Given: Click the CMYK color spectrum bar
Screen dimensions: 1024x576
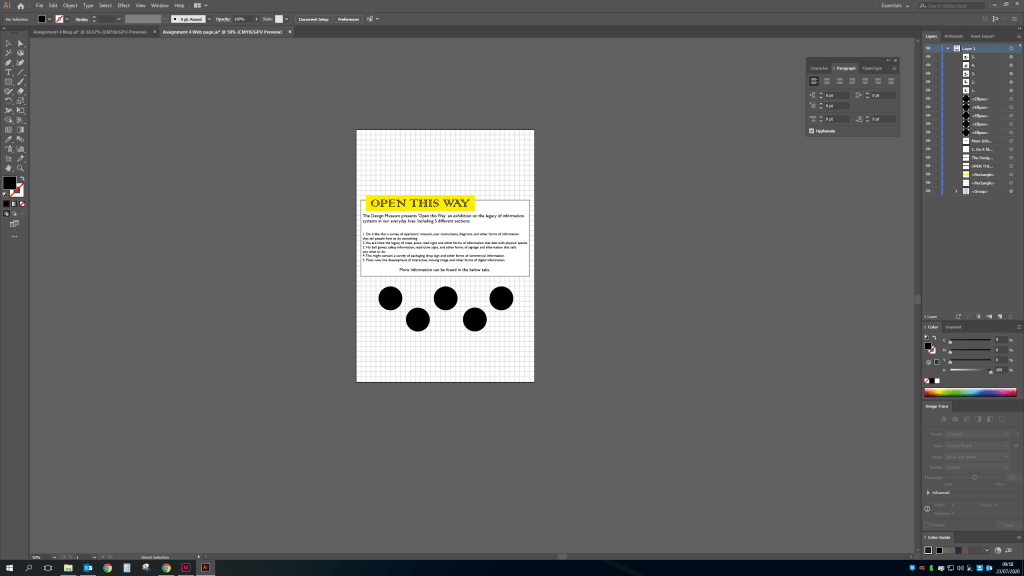Looking at the screenshot, I should [969, 392].
